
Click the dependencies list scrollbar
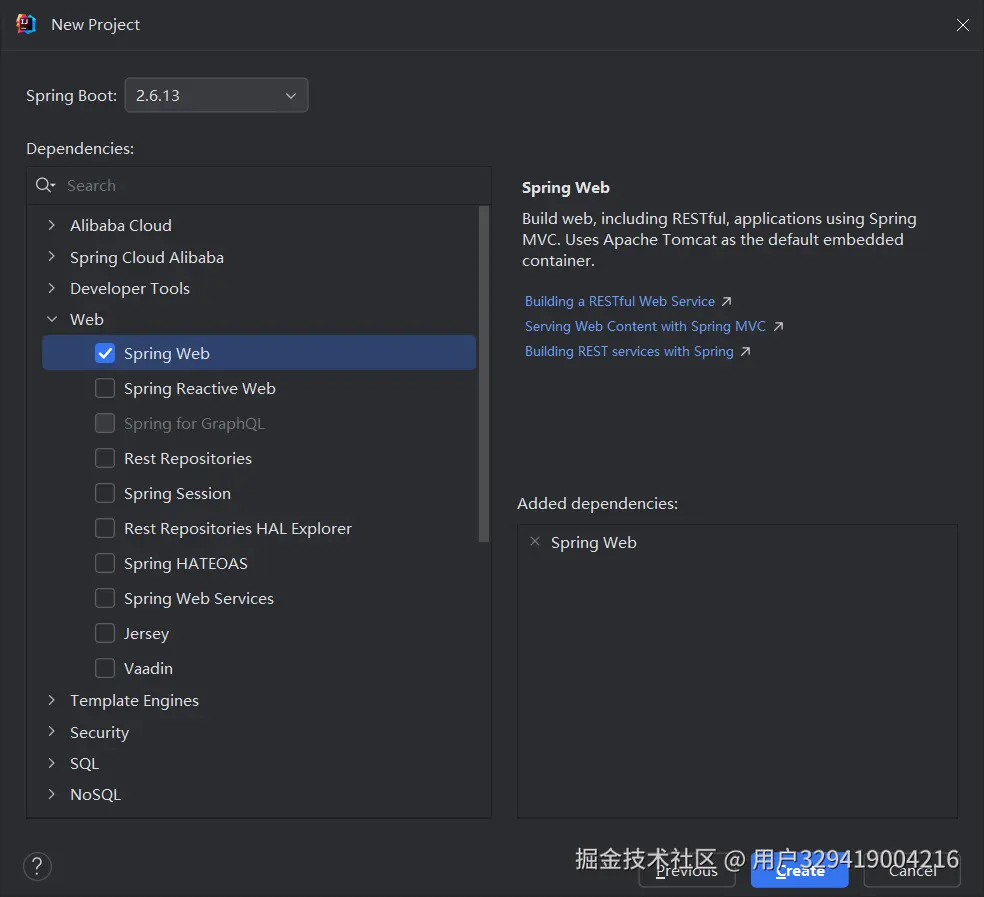[x=484, y=373]
